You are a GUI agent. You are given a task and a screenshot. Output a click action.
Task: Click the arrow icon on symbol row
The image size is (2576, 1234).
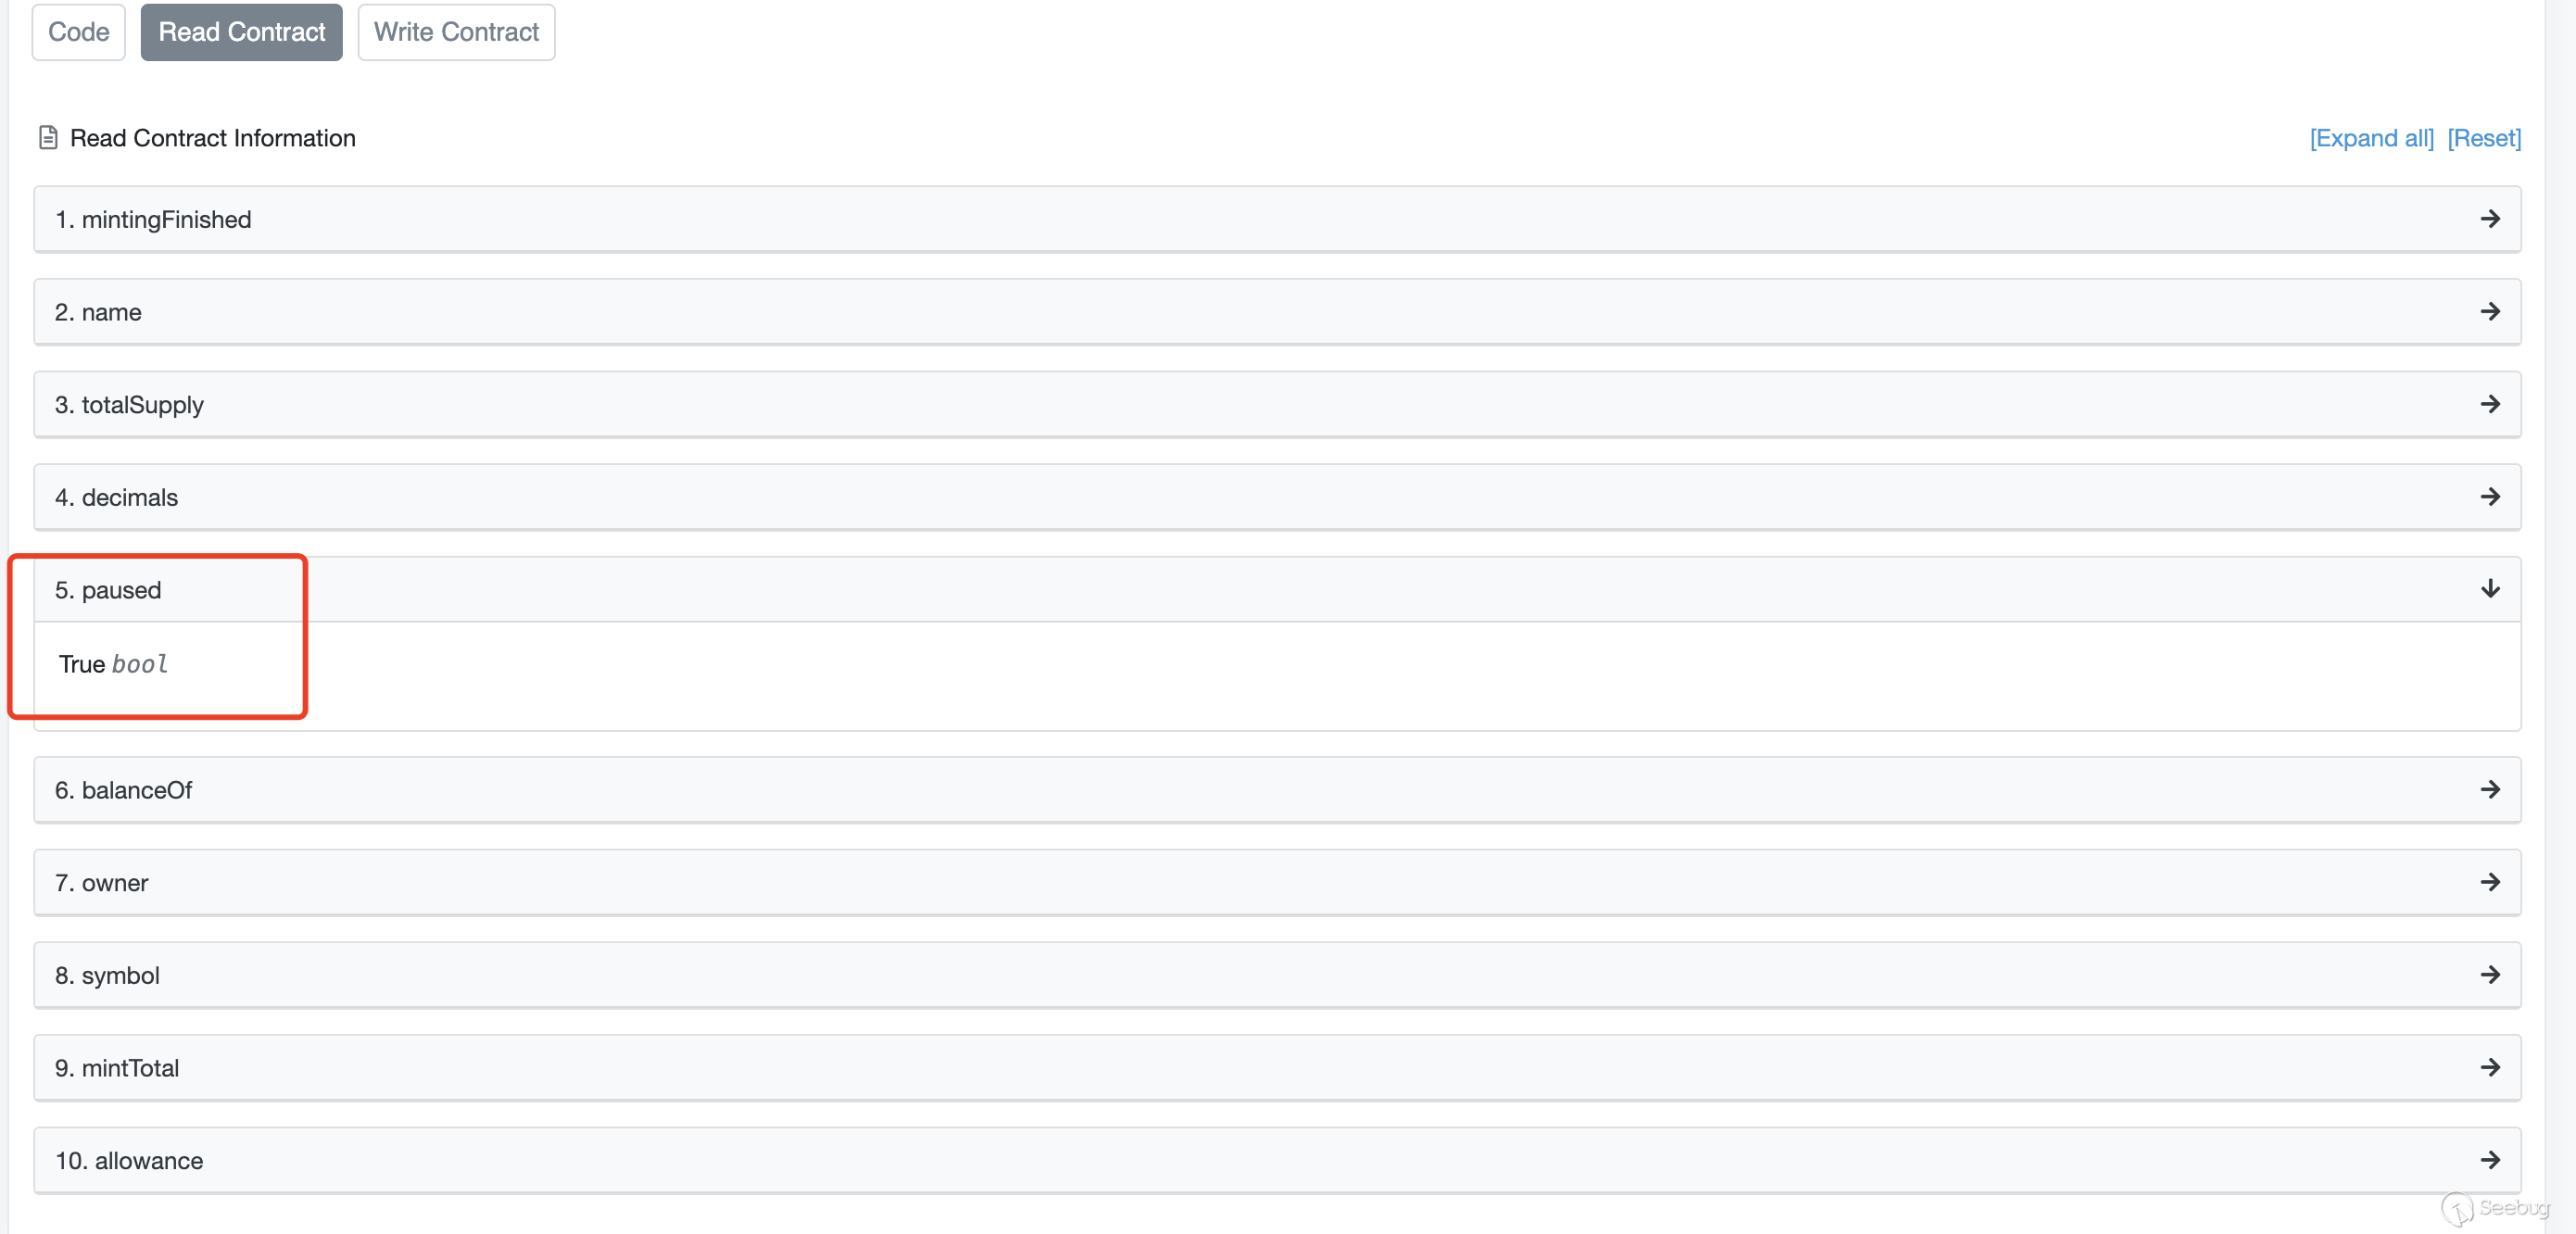click(2489, 975)
